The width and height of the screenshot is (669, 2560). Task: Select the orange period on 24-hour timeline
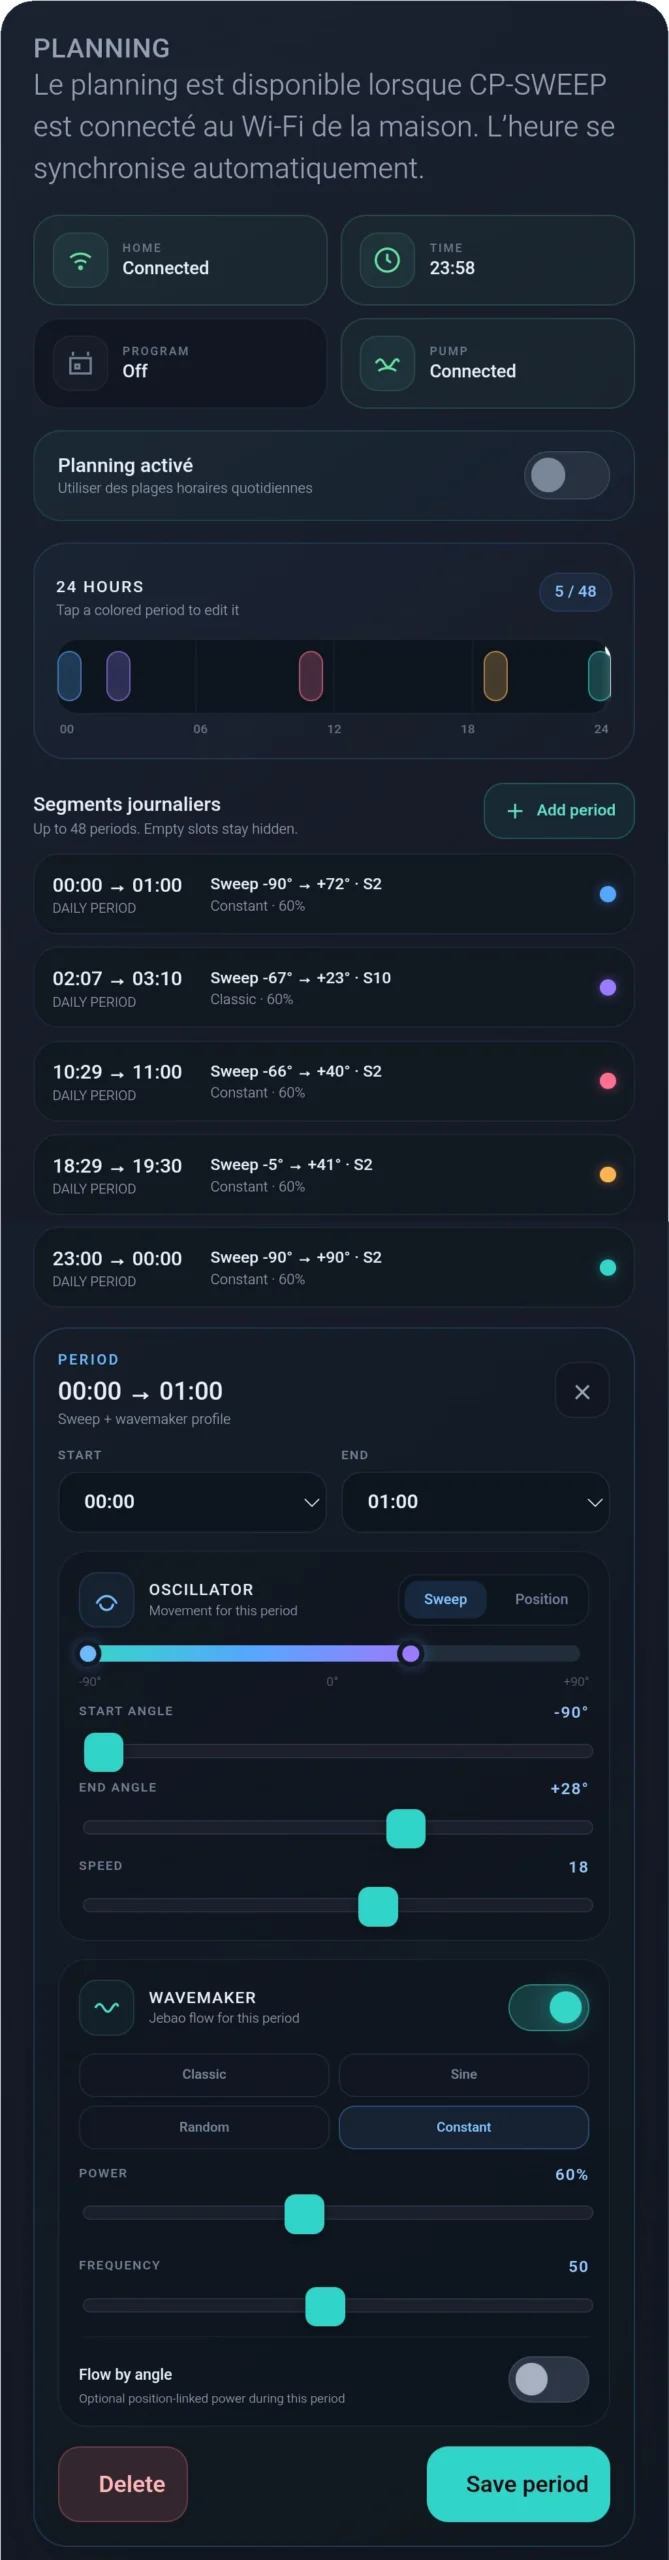point(495,676)
